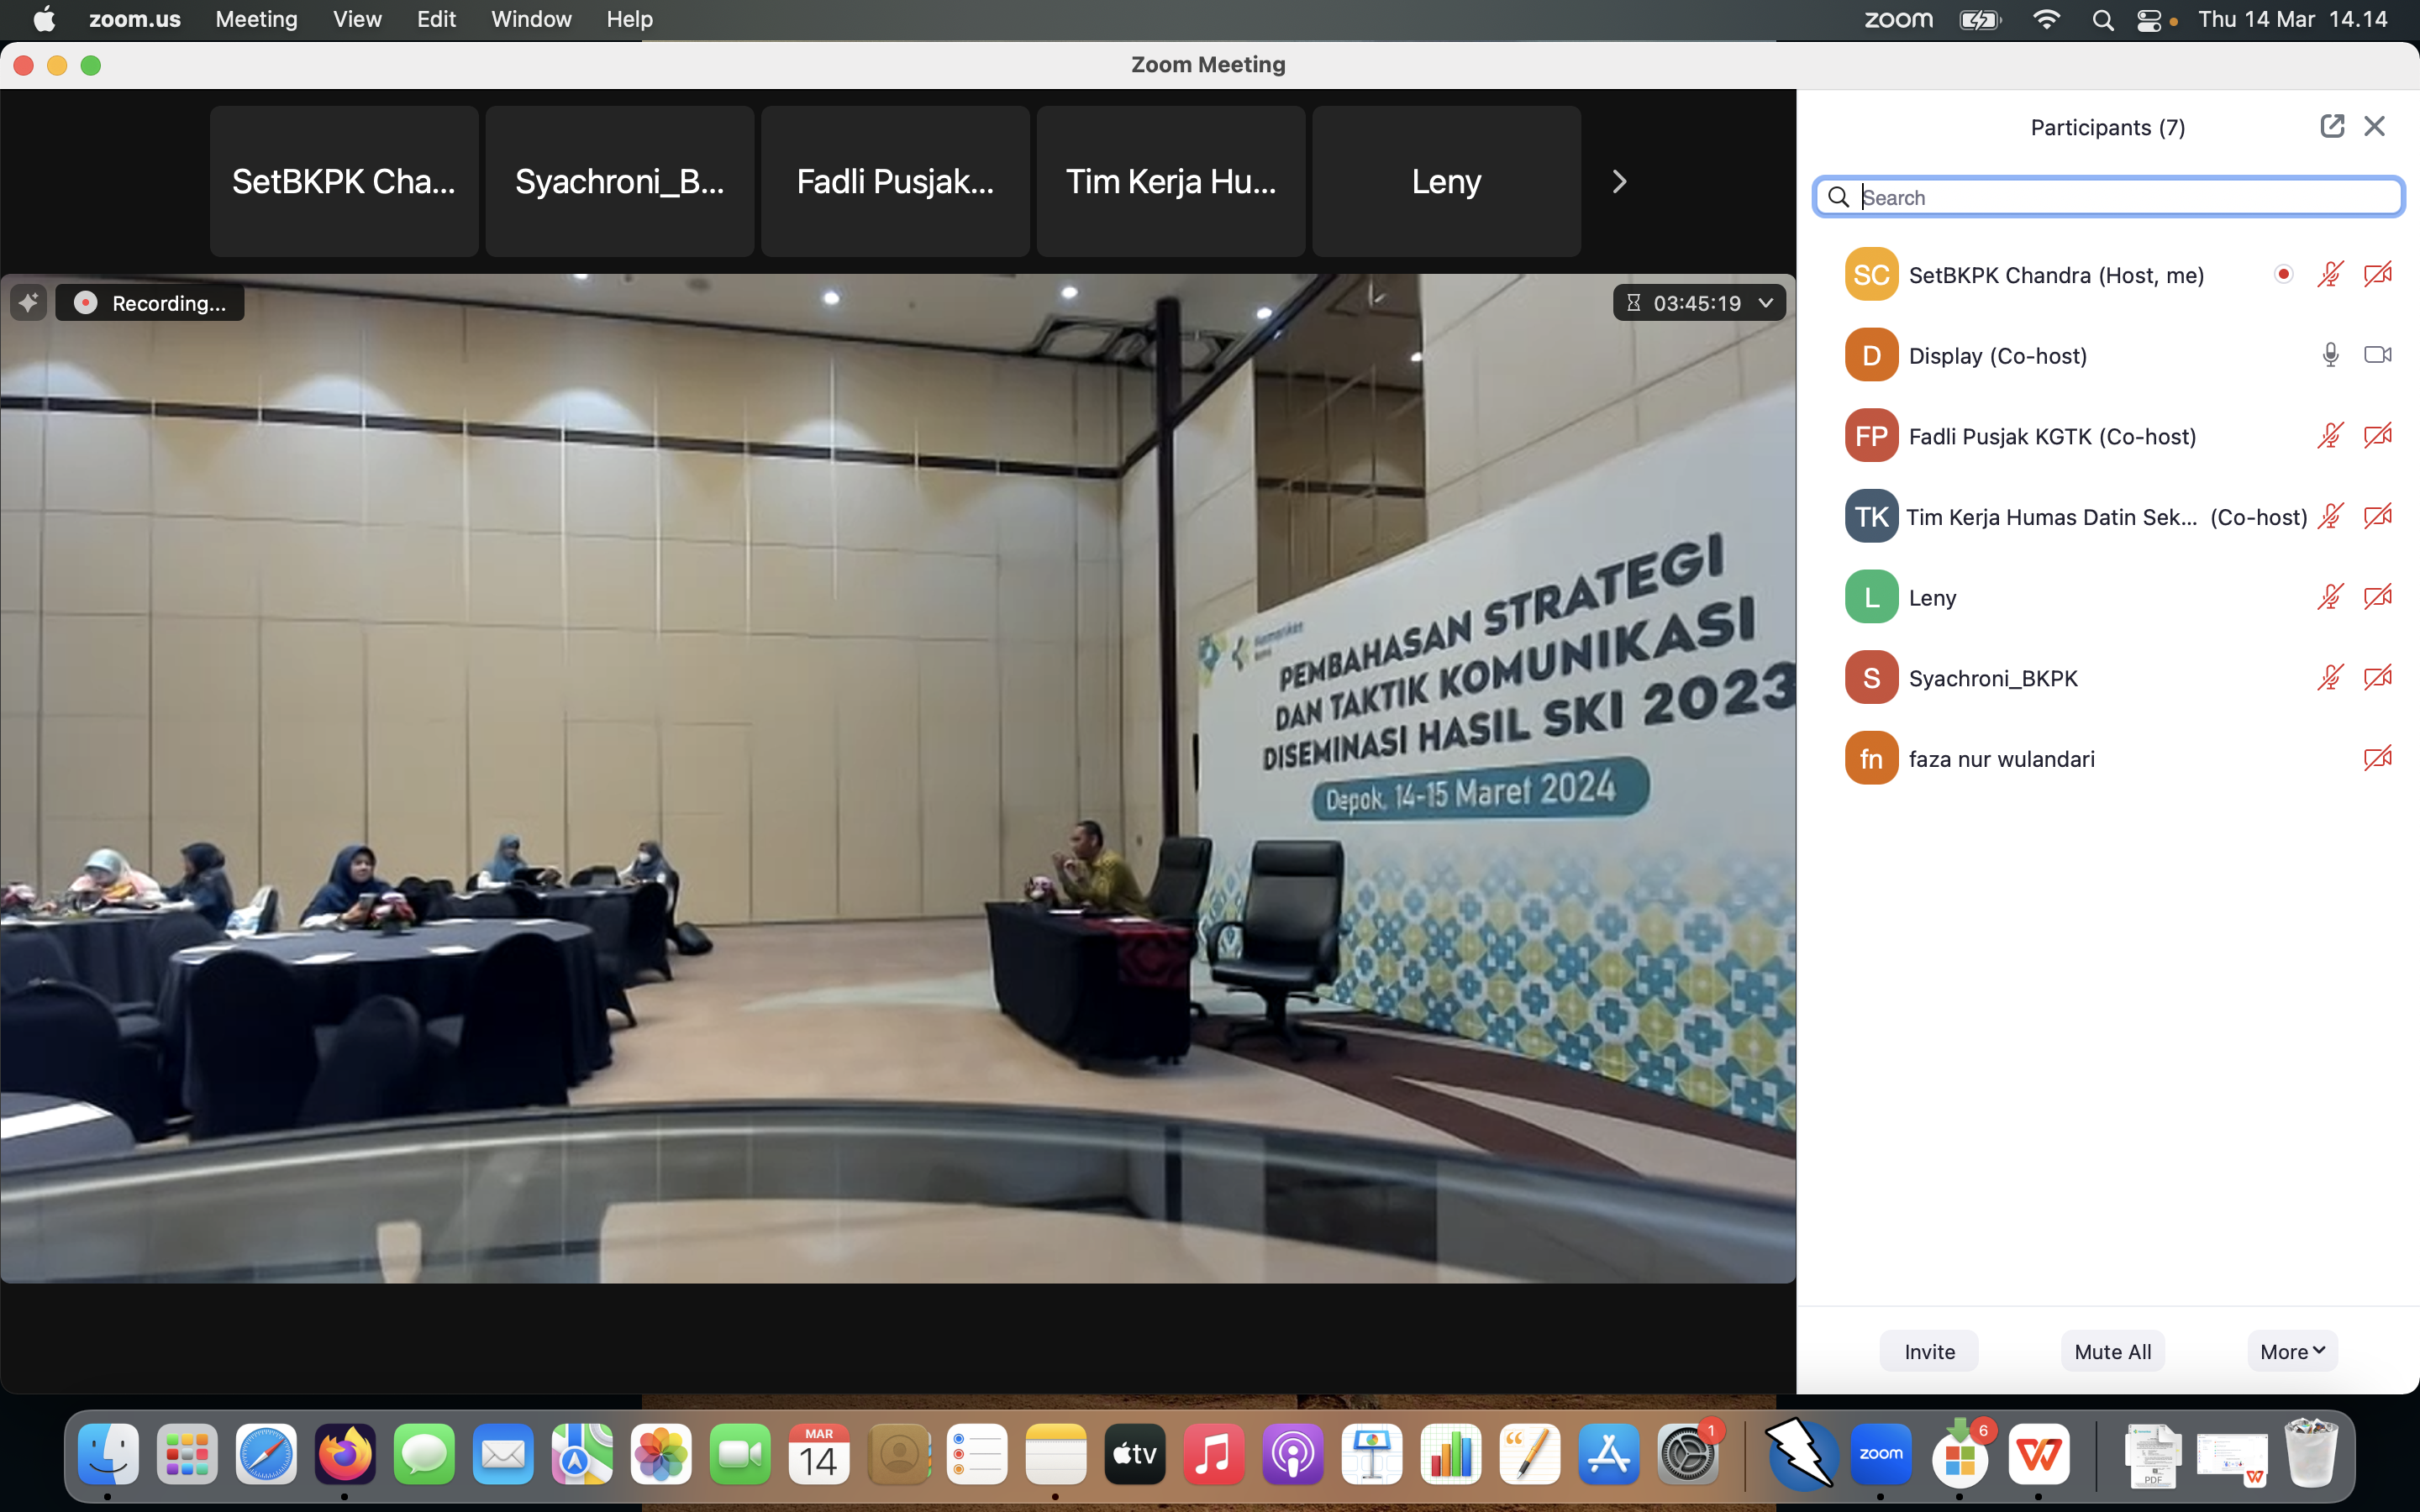Expand the meeting timer dropdown

click(x=1766, y=302)
